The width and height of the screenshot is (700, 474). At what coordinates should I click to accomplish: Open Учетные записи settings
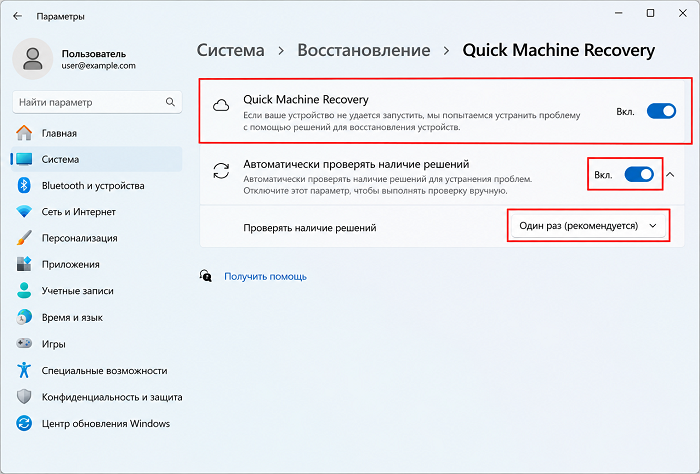point(96,291)
